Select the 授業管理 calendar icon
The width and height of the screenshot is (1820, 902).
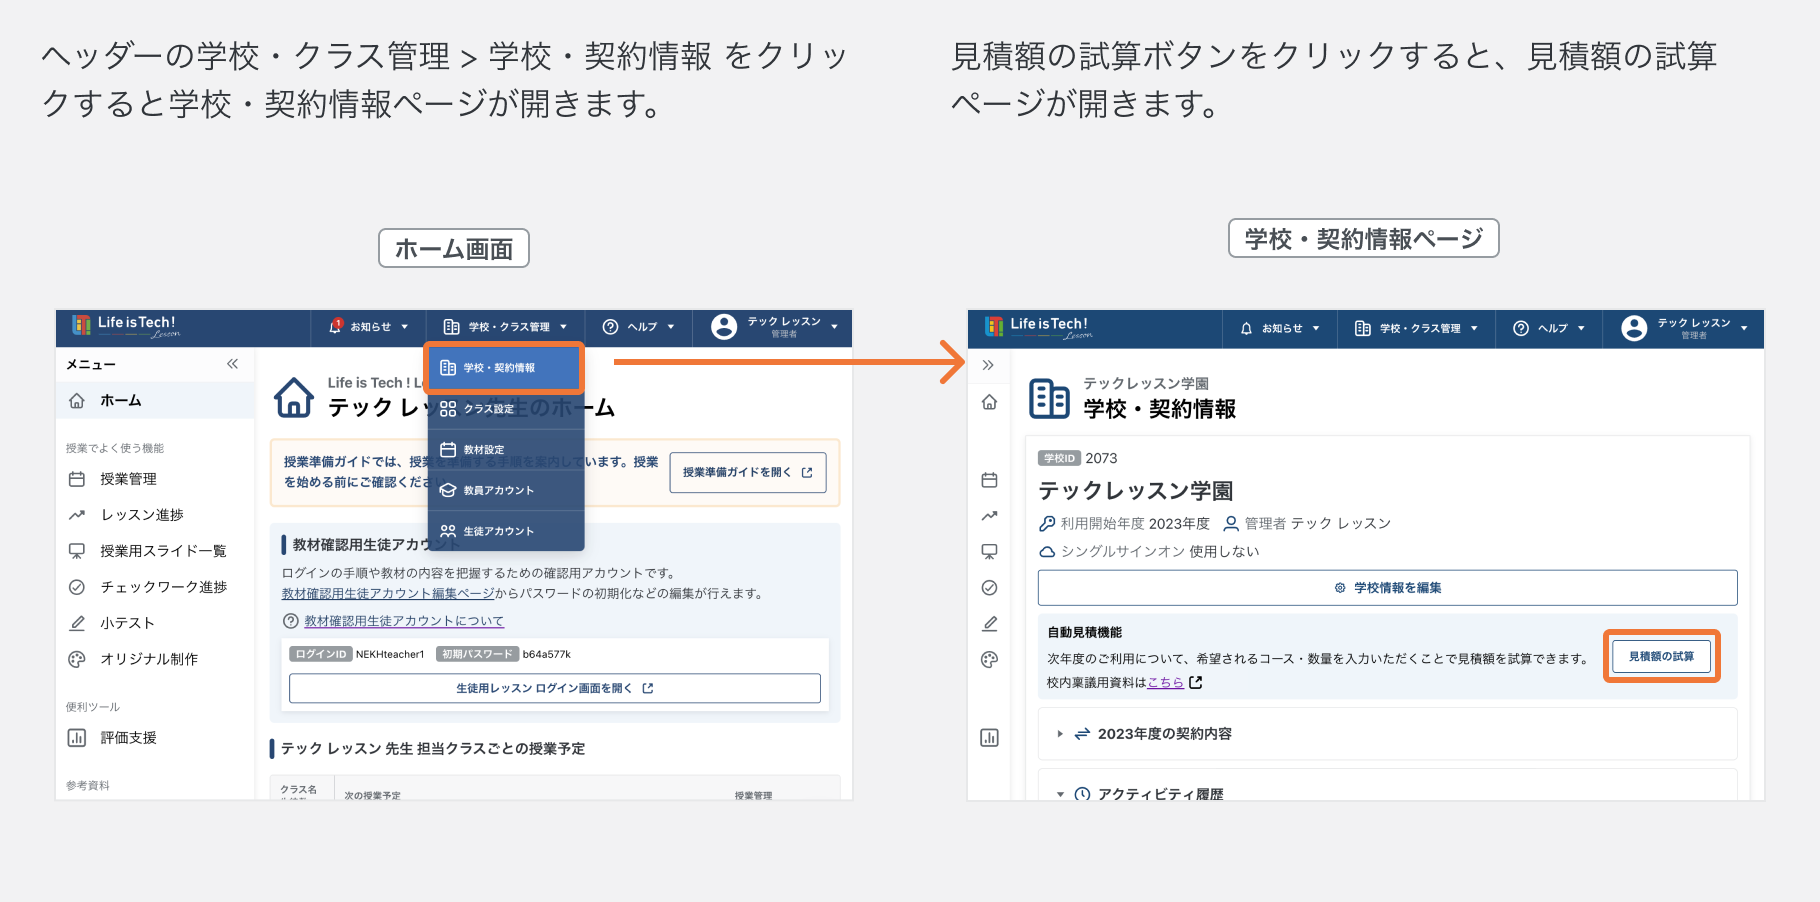pyautogui.click(x=78, y=478)
